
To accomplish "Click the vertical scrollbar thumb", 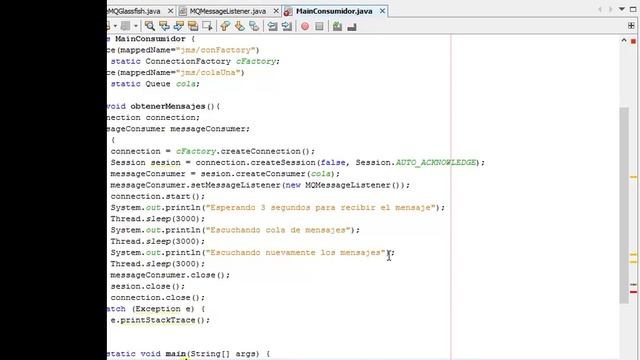I will pos(624,205).
